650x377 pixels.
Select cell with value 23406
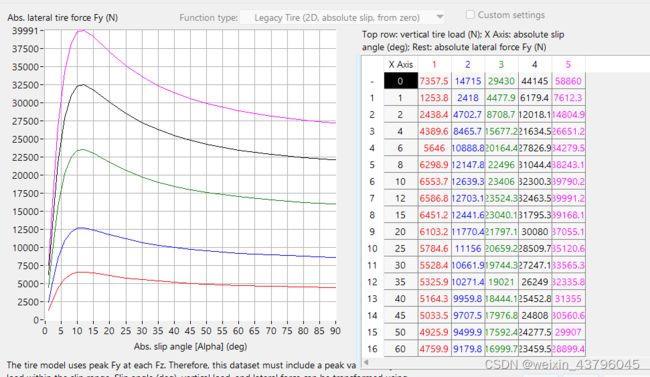(x=501, y=182)
